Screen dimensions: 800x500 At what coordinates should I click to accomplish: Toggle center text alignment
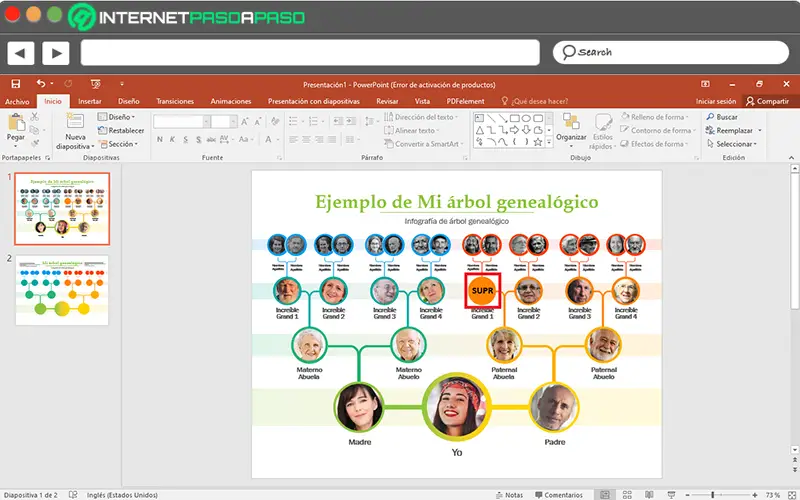[306, 139]
